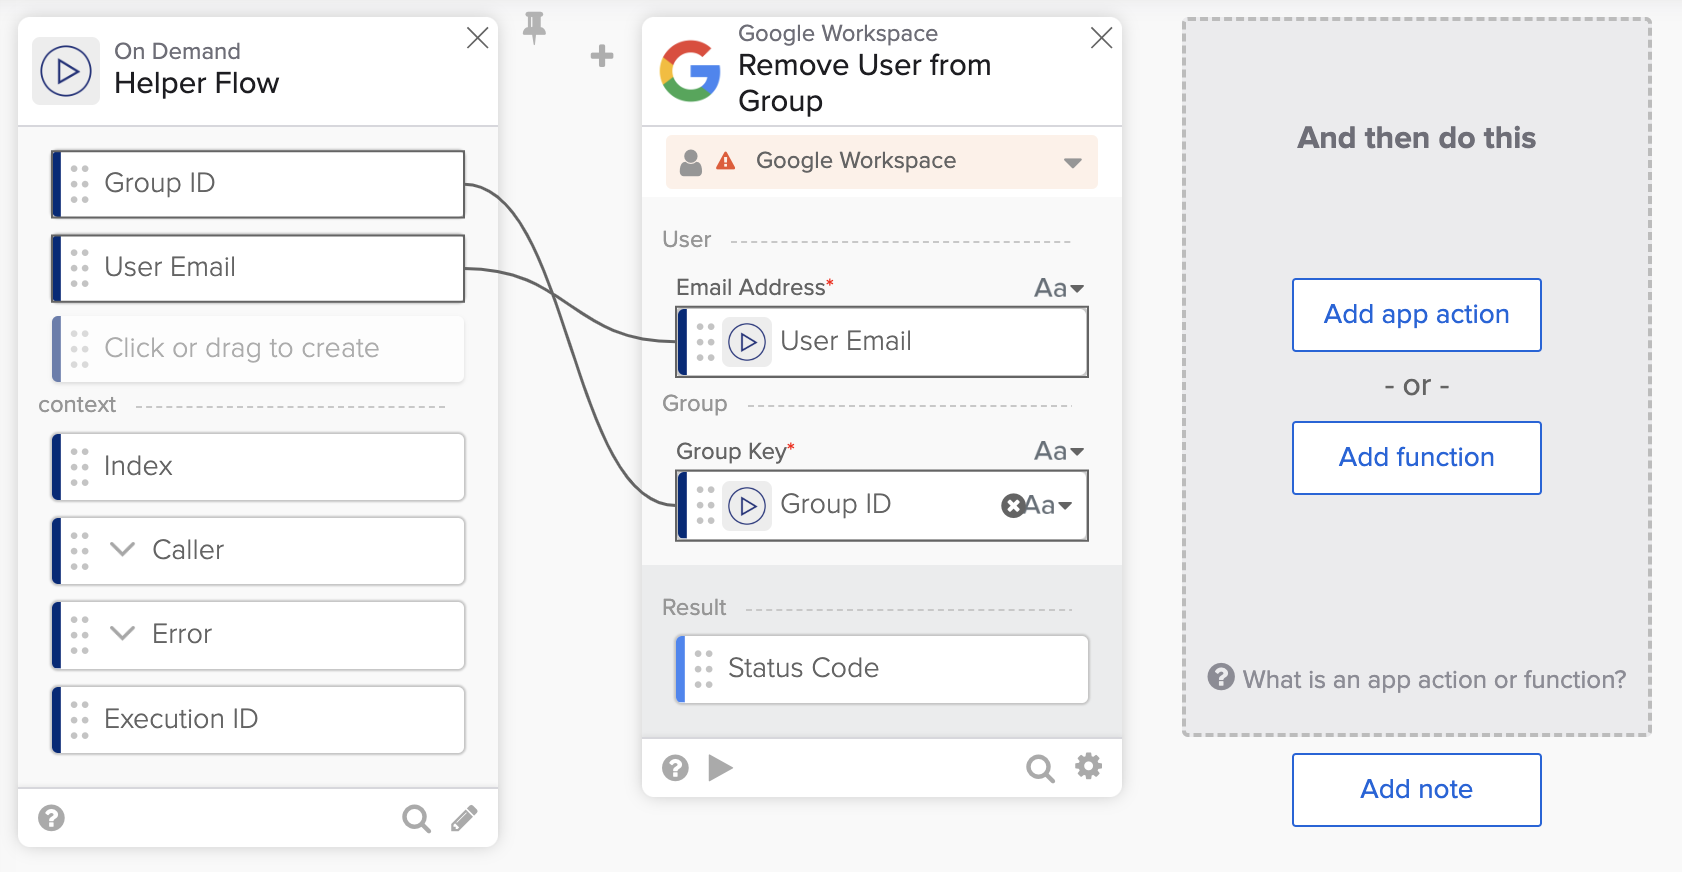Expand the Error context field
Image resolution: width=1682 pixels, height=872 pixels.
coord(122,634)
